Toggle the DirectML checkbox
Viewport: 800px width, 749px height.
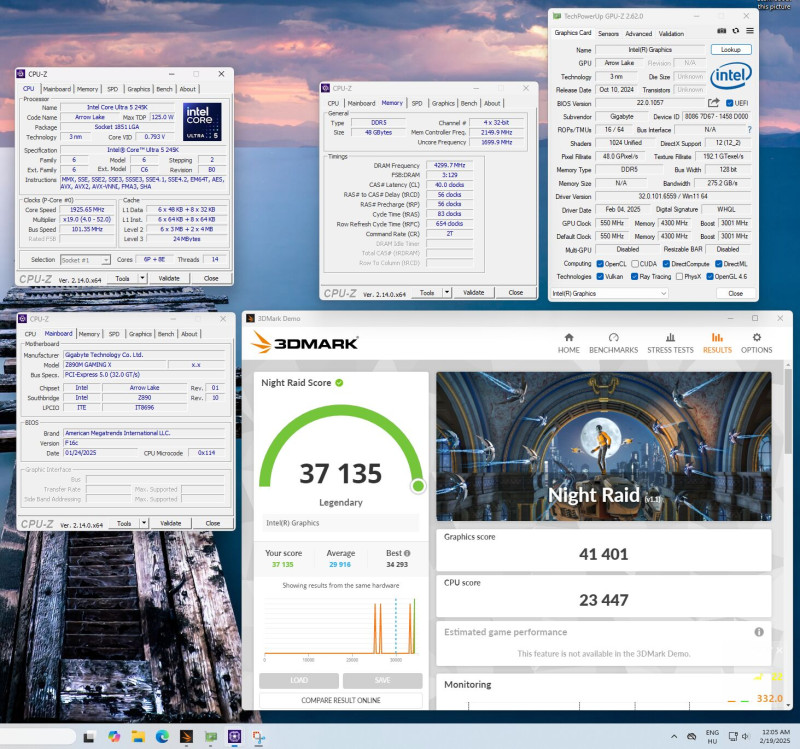[x=718, y=264]
